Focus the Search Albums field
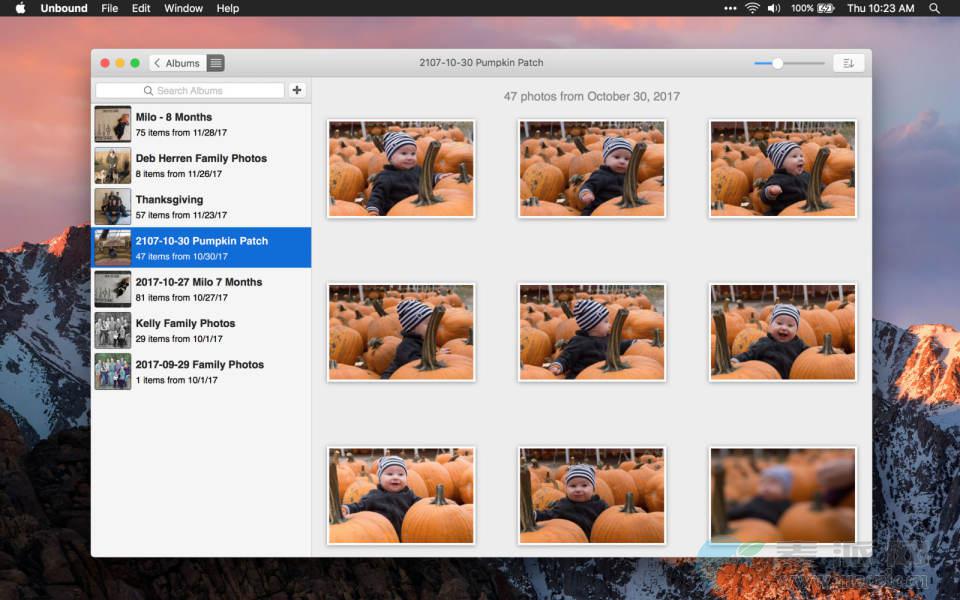Screen dimensions: 960x600 190,90
